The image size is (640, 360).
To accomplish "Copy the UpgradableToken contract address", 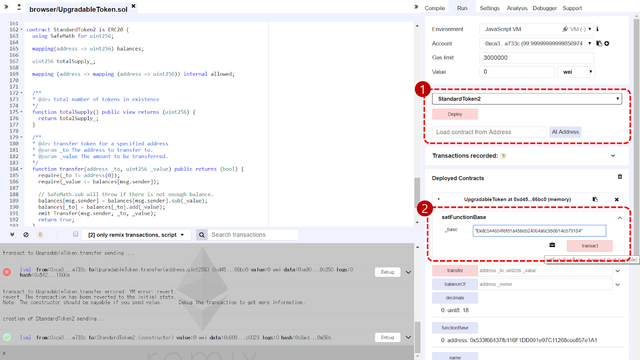I will coord(595,199).
